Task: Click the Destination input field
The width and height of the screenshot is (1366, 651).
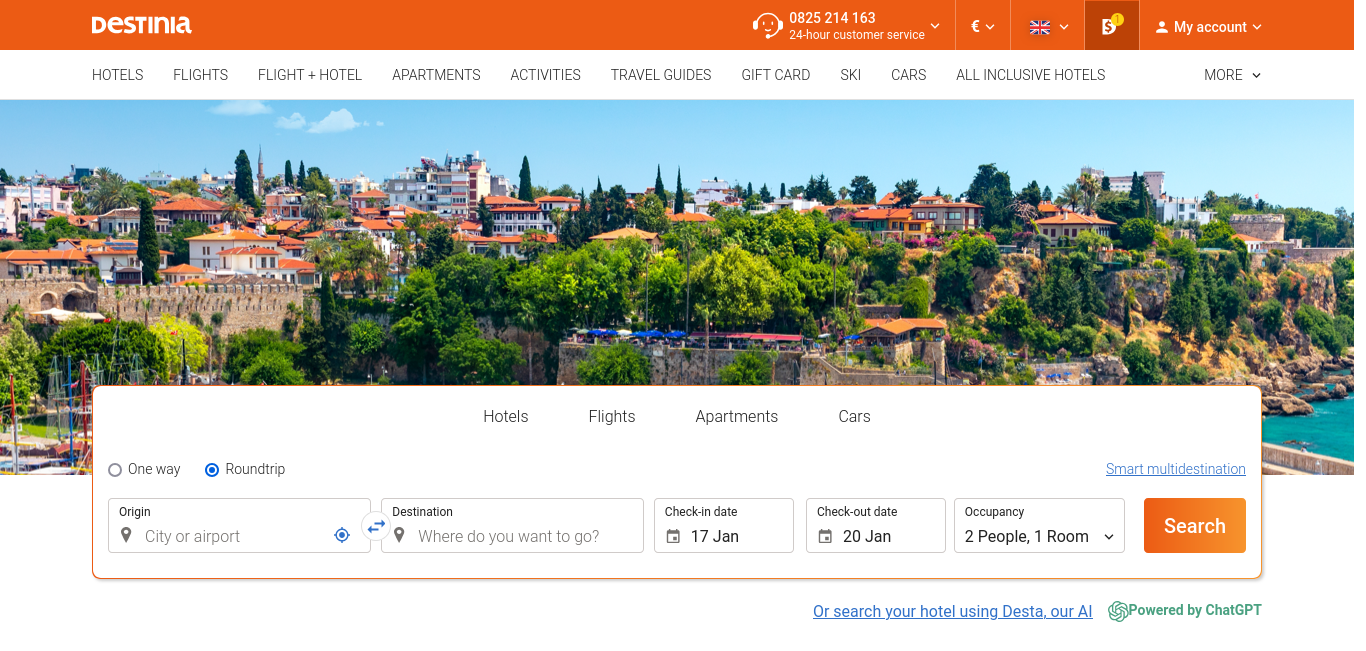Action: point(512,526)
